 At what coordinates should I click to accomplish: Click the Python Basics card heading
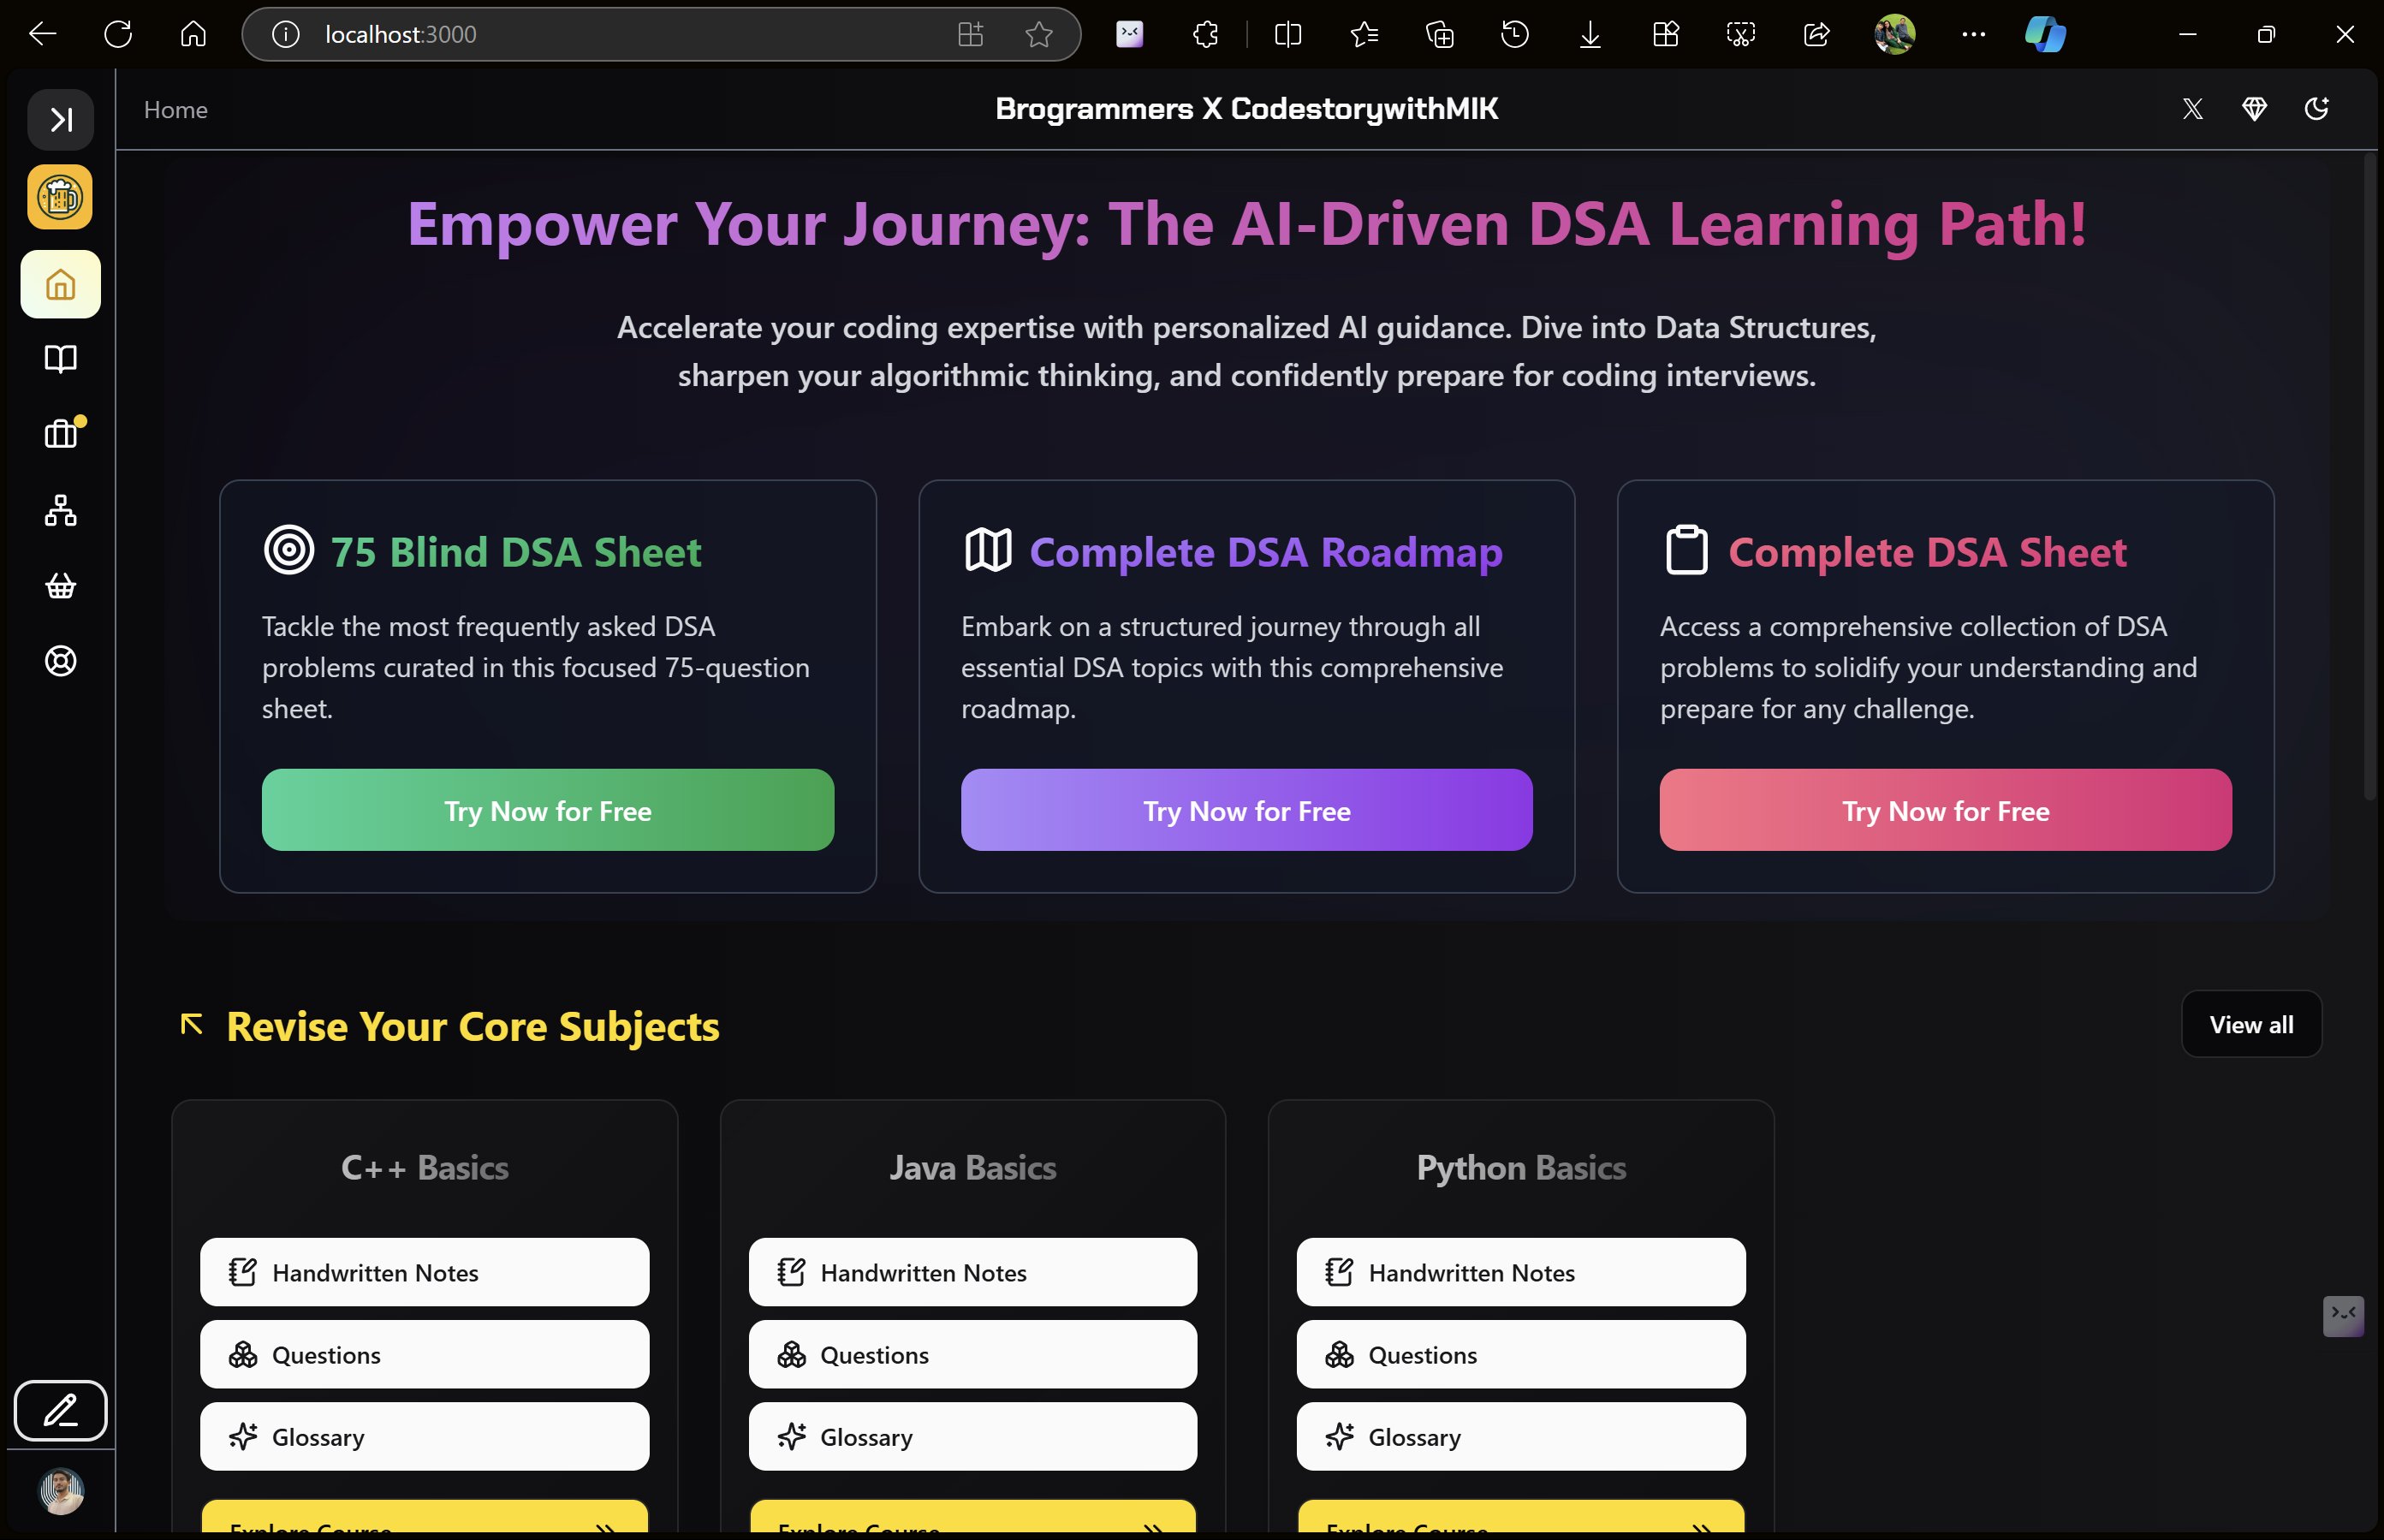(x=1521, y=1168)
